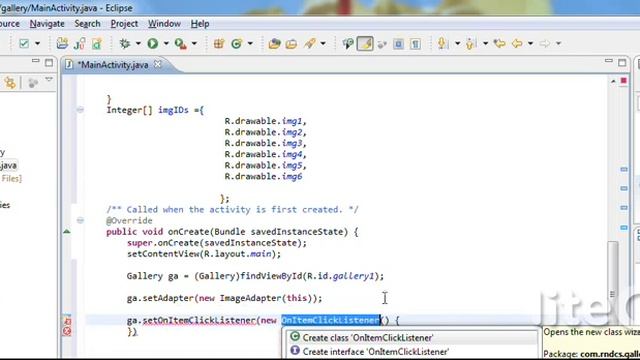
Task: Click the task checkbox icon in toolbar
Action: (x=24, y=43)
